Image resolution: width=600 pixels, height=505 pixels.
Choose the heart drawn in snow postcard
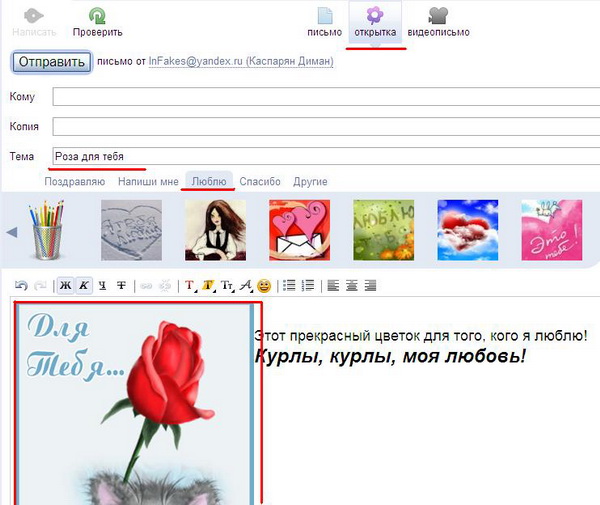click(x=131, y=230)
